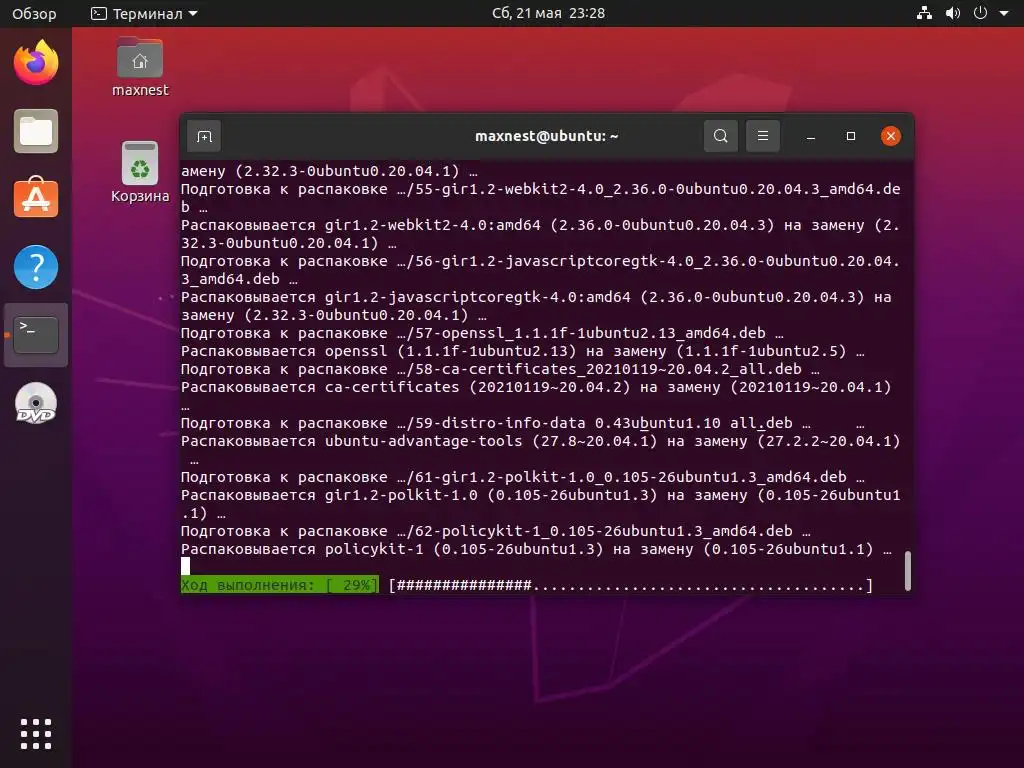Click the Распаковывается openssl line
This screenshot has width=1024, height=768.
coord(522,351)
